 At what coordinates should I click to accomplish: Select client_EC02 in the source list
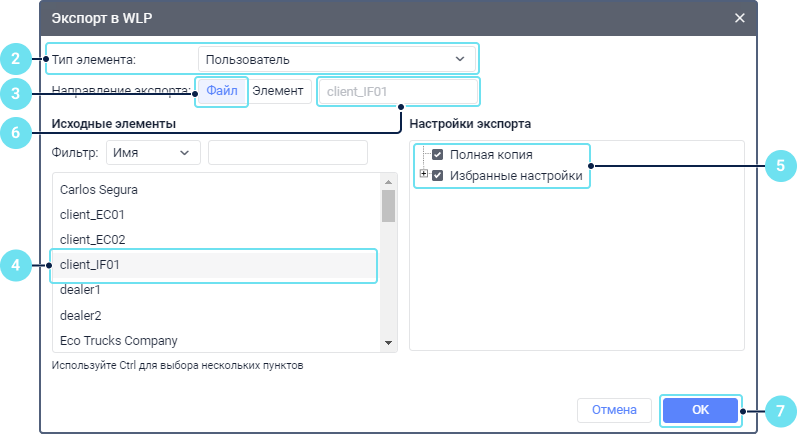[x=92, y=239]
